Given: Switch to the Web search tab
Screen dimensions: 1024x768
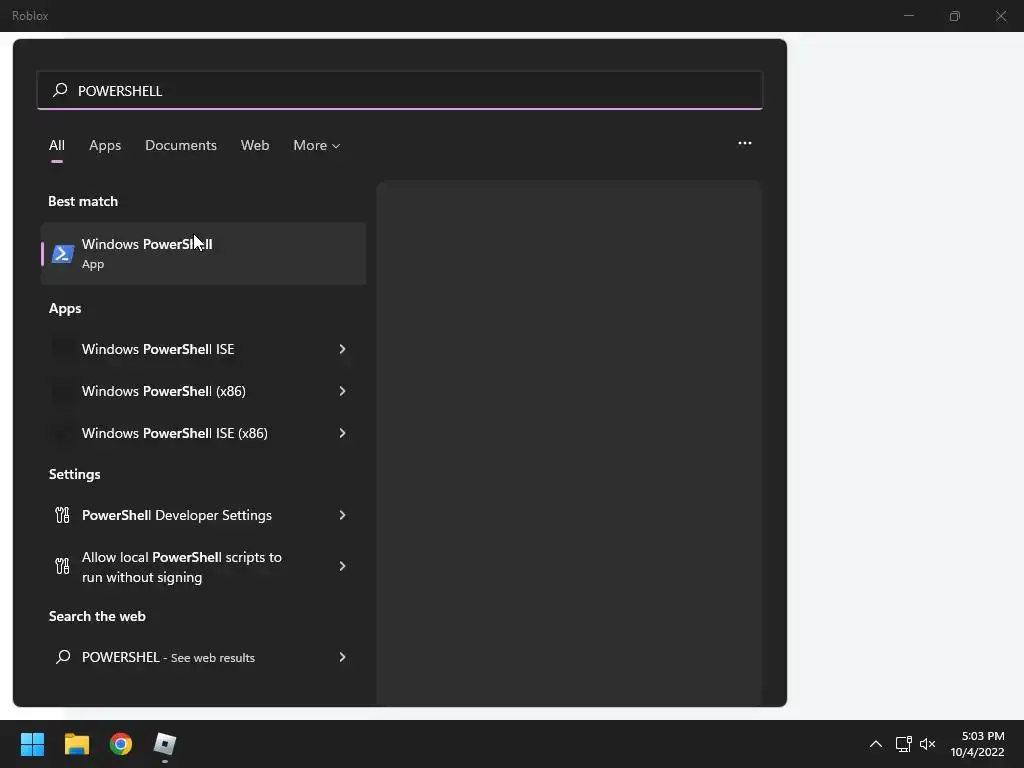Looking at the screenshot, I should pyautogui.click(x=255, y=145).
